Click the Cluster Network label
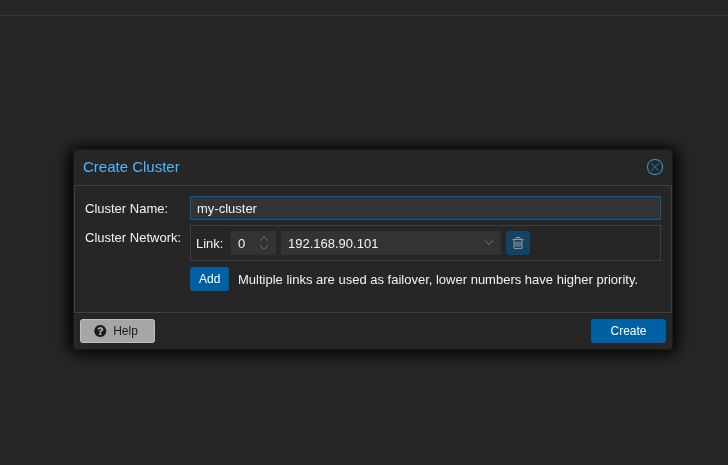The height and width of the screenshot is (465, 728). 133,237
